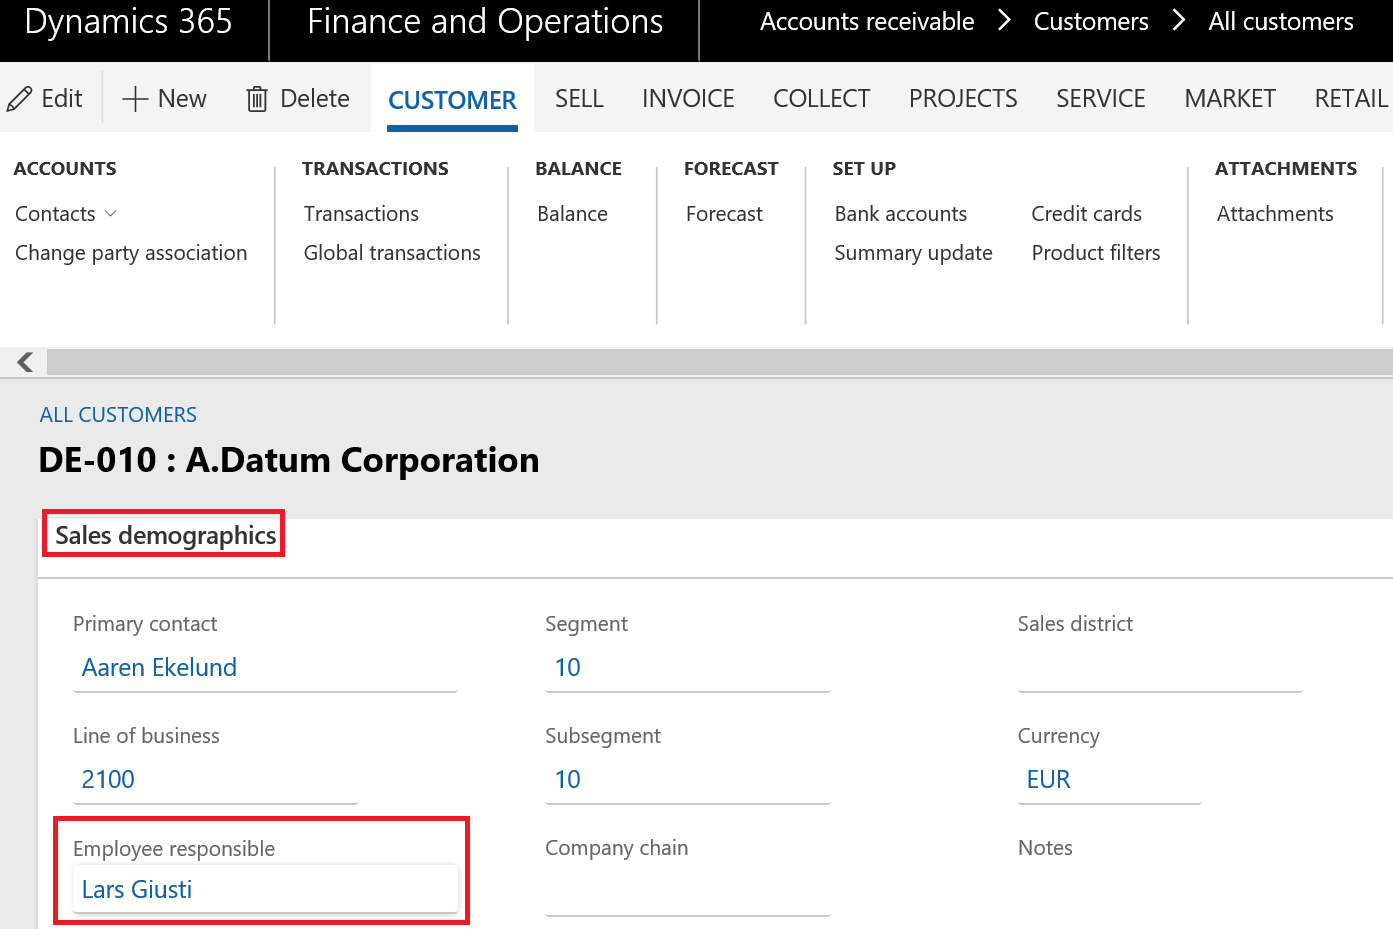The height and width of the screenshot is (929, 1393).
Task: Click the left arrow scroll icon
Action: click(25, 362)
